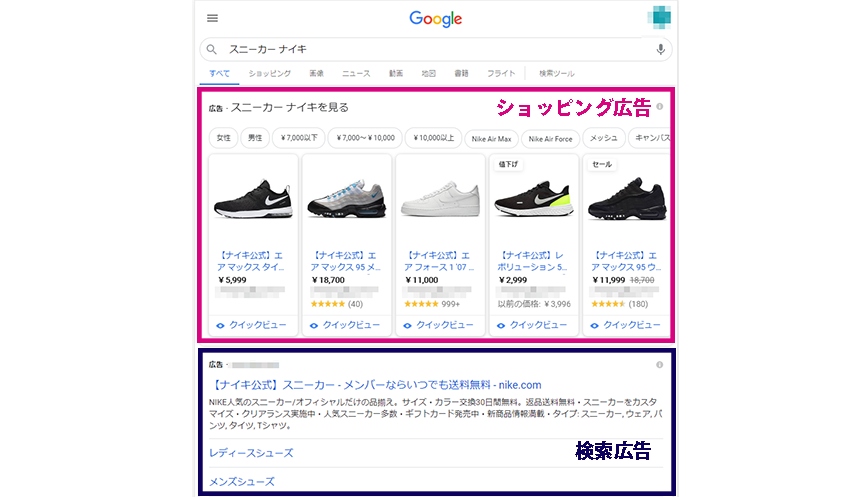Open the エア マックス 95 ウ… product title

[x=626, y=261]
